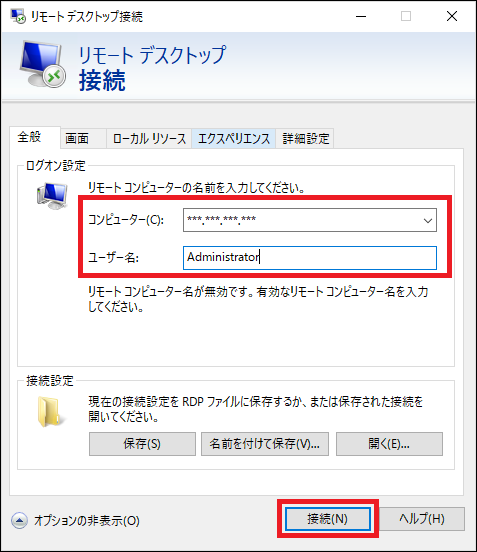Click the 接続(N) button

coord(328,519)
